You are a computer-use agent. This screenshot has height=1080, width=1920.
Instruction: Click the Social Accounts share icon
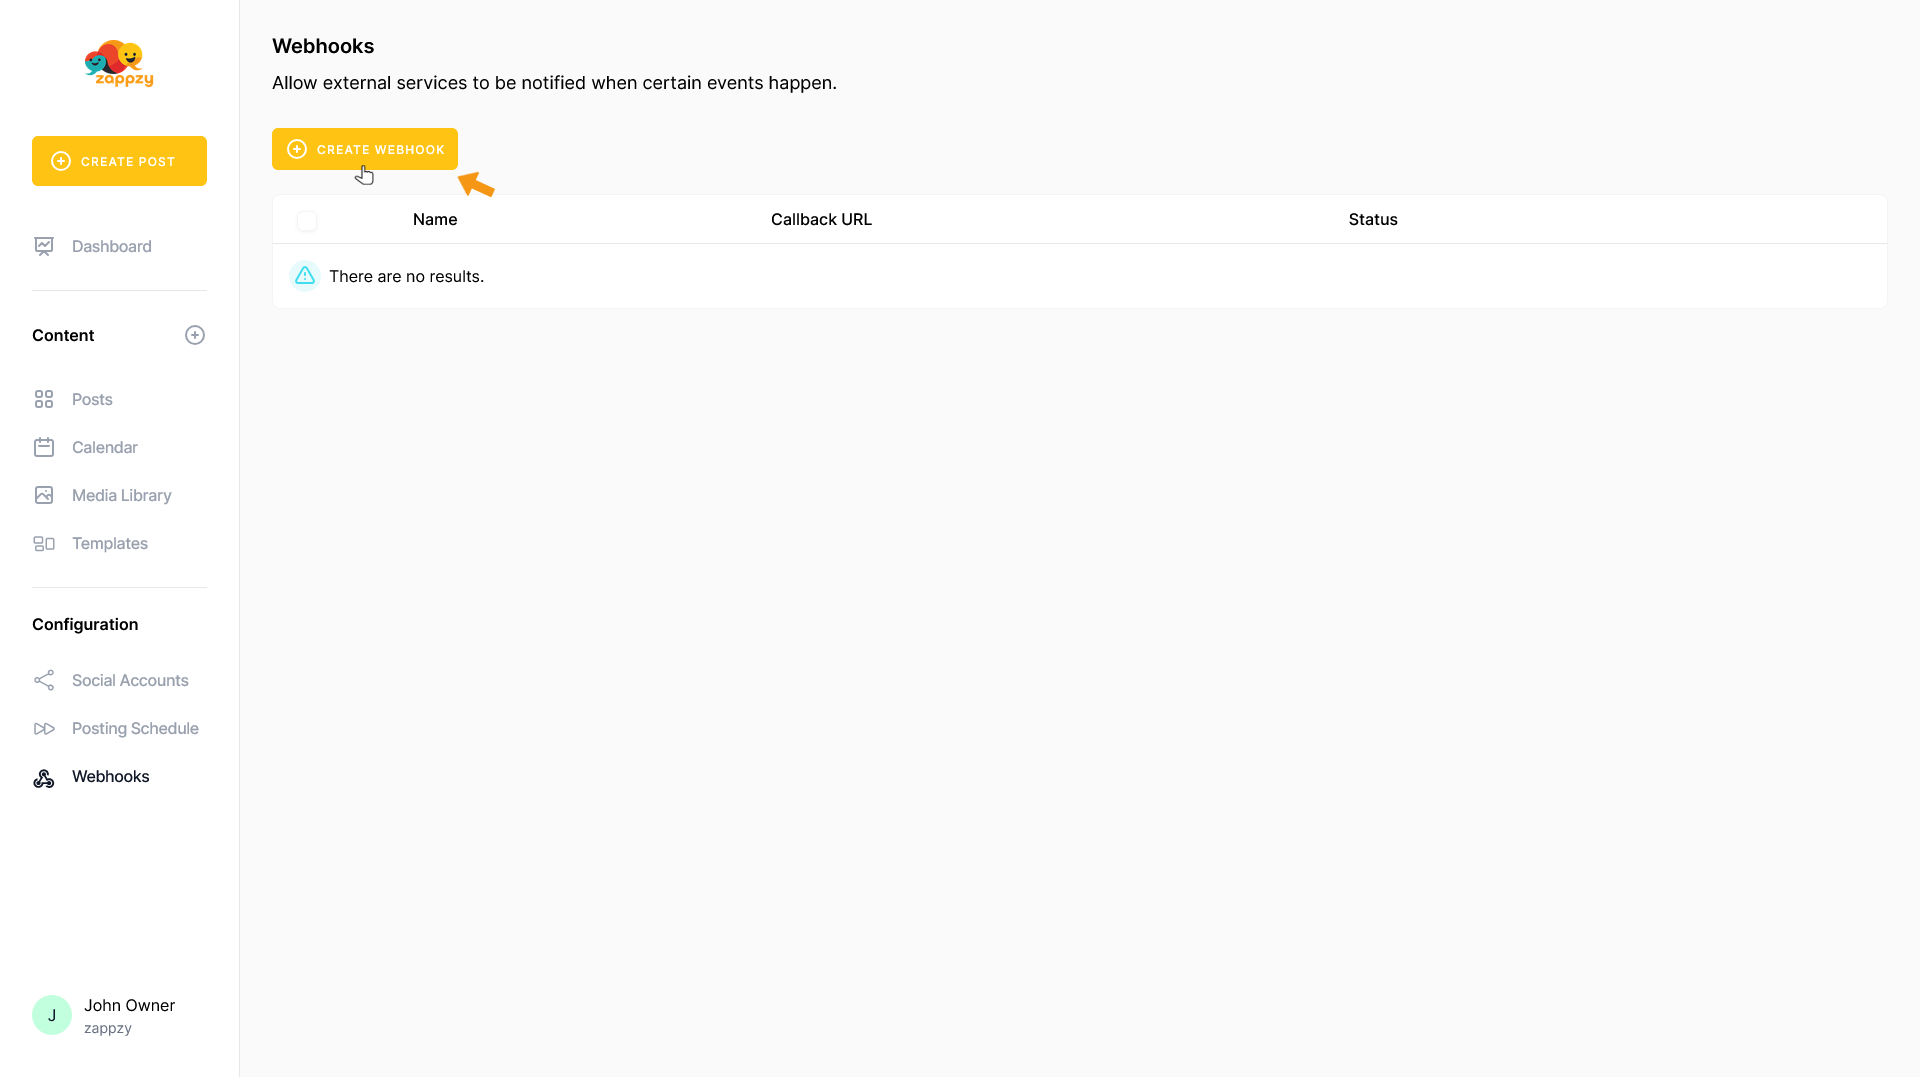point(44,680)
